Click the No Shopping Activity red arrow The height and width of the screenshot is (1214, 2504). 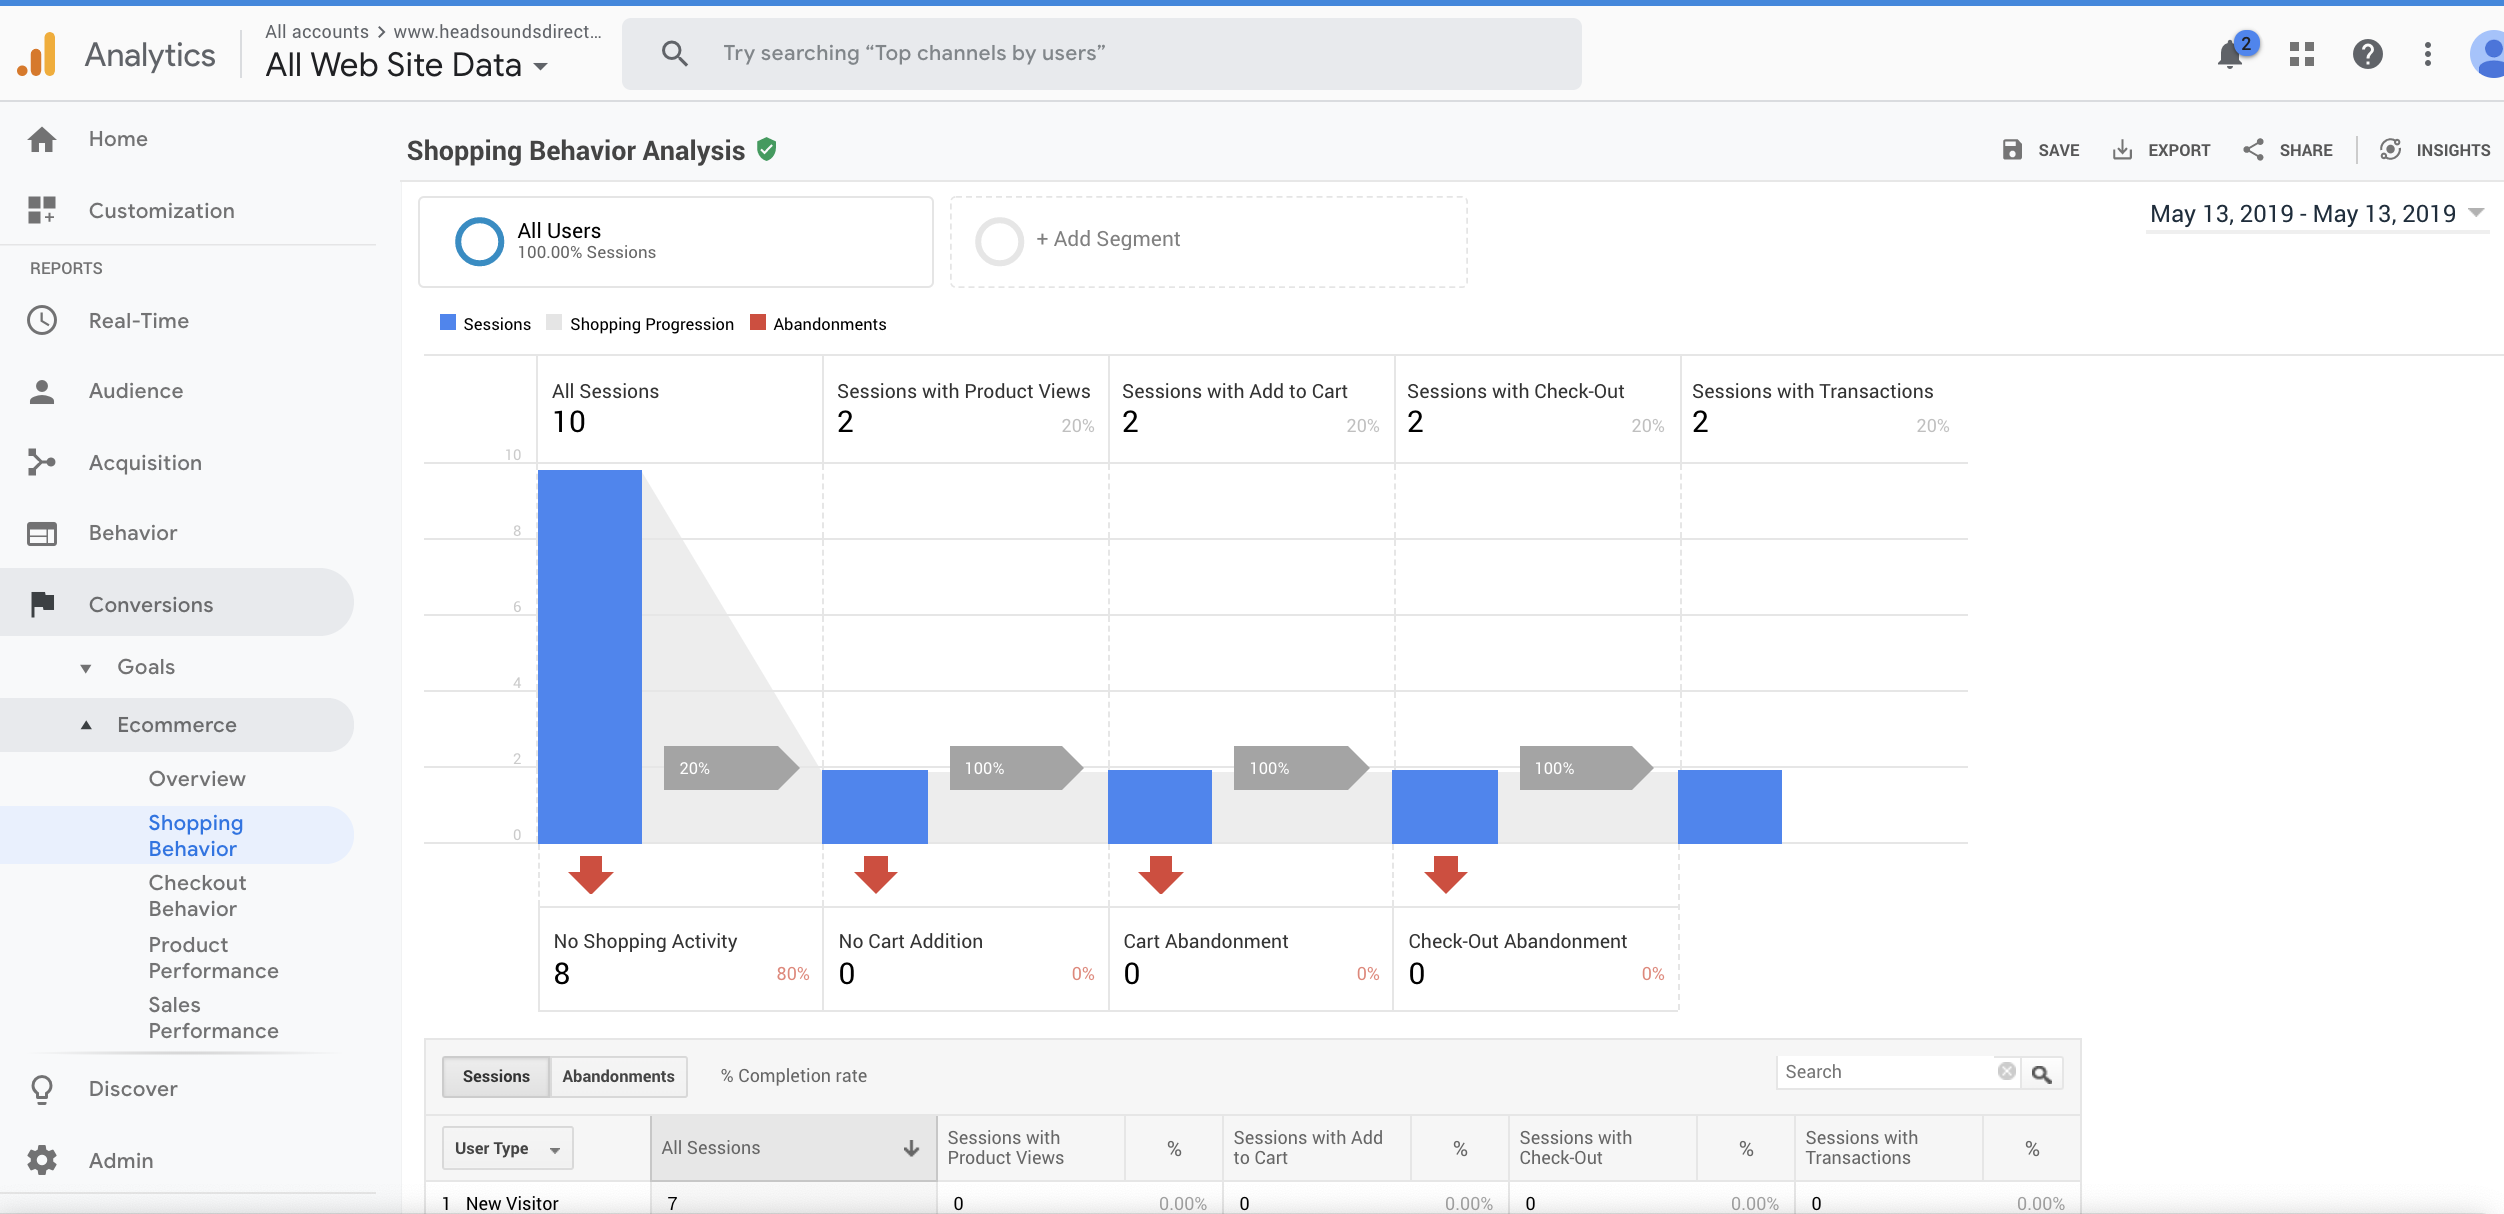coord(590,874)
